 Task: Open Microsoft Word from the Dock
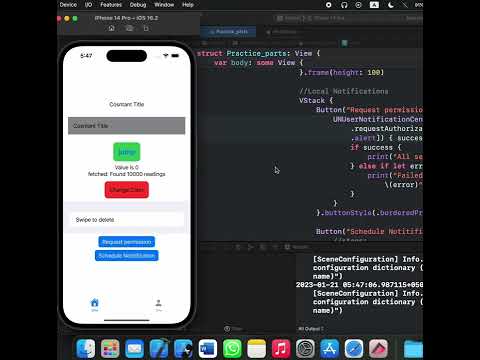click(208, 349)
